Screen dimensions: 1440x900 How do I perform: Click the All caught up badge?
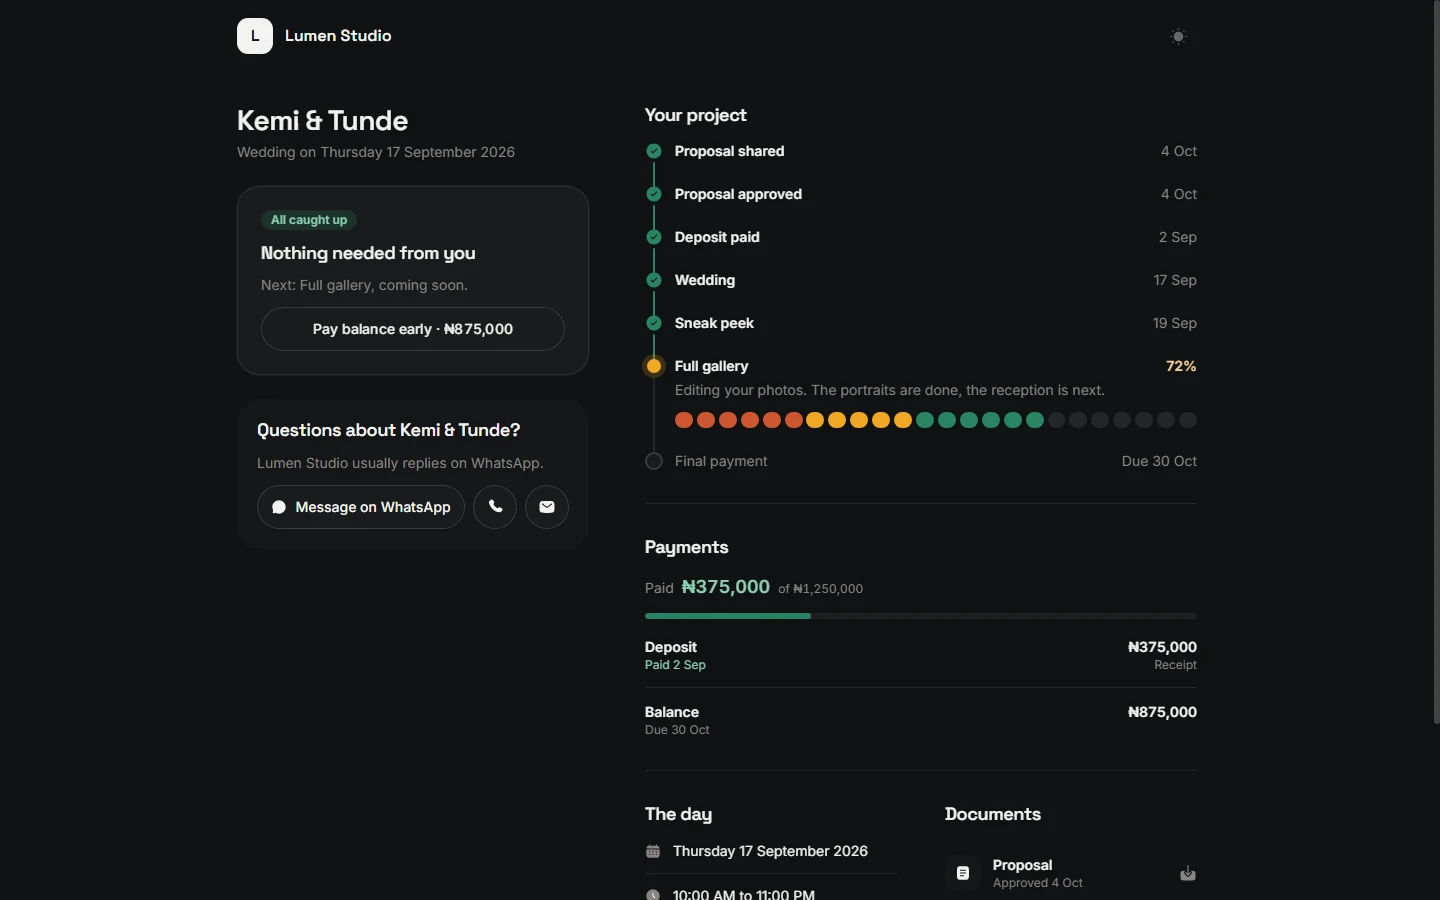click(309, 220)
